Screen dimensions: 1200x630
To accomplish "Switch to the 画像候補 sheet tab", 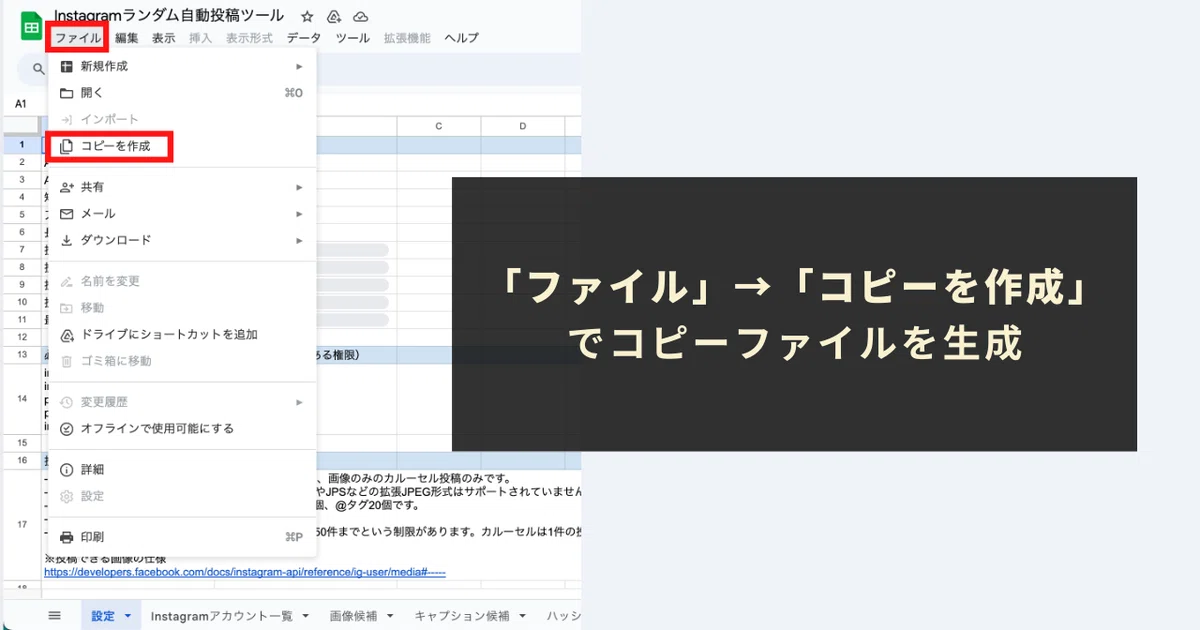I will tap(355, 616).
